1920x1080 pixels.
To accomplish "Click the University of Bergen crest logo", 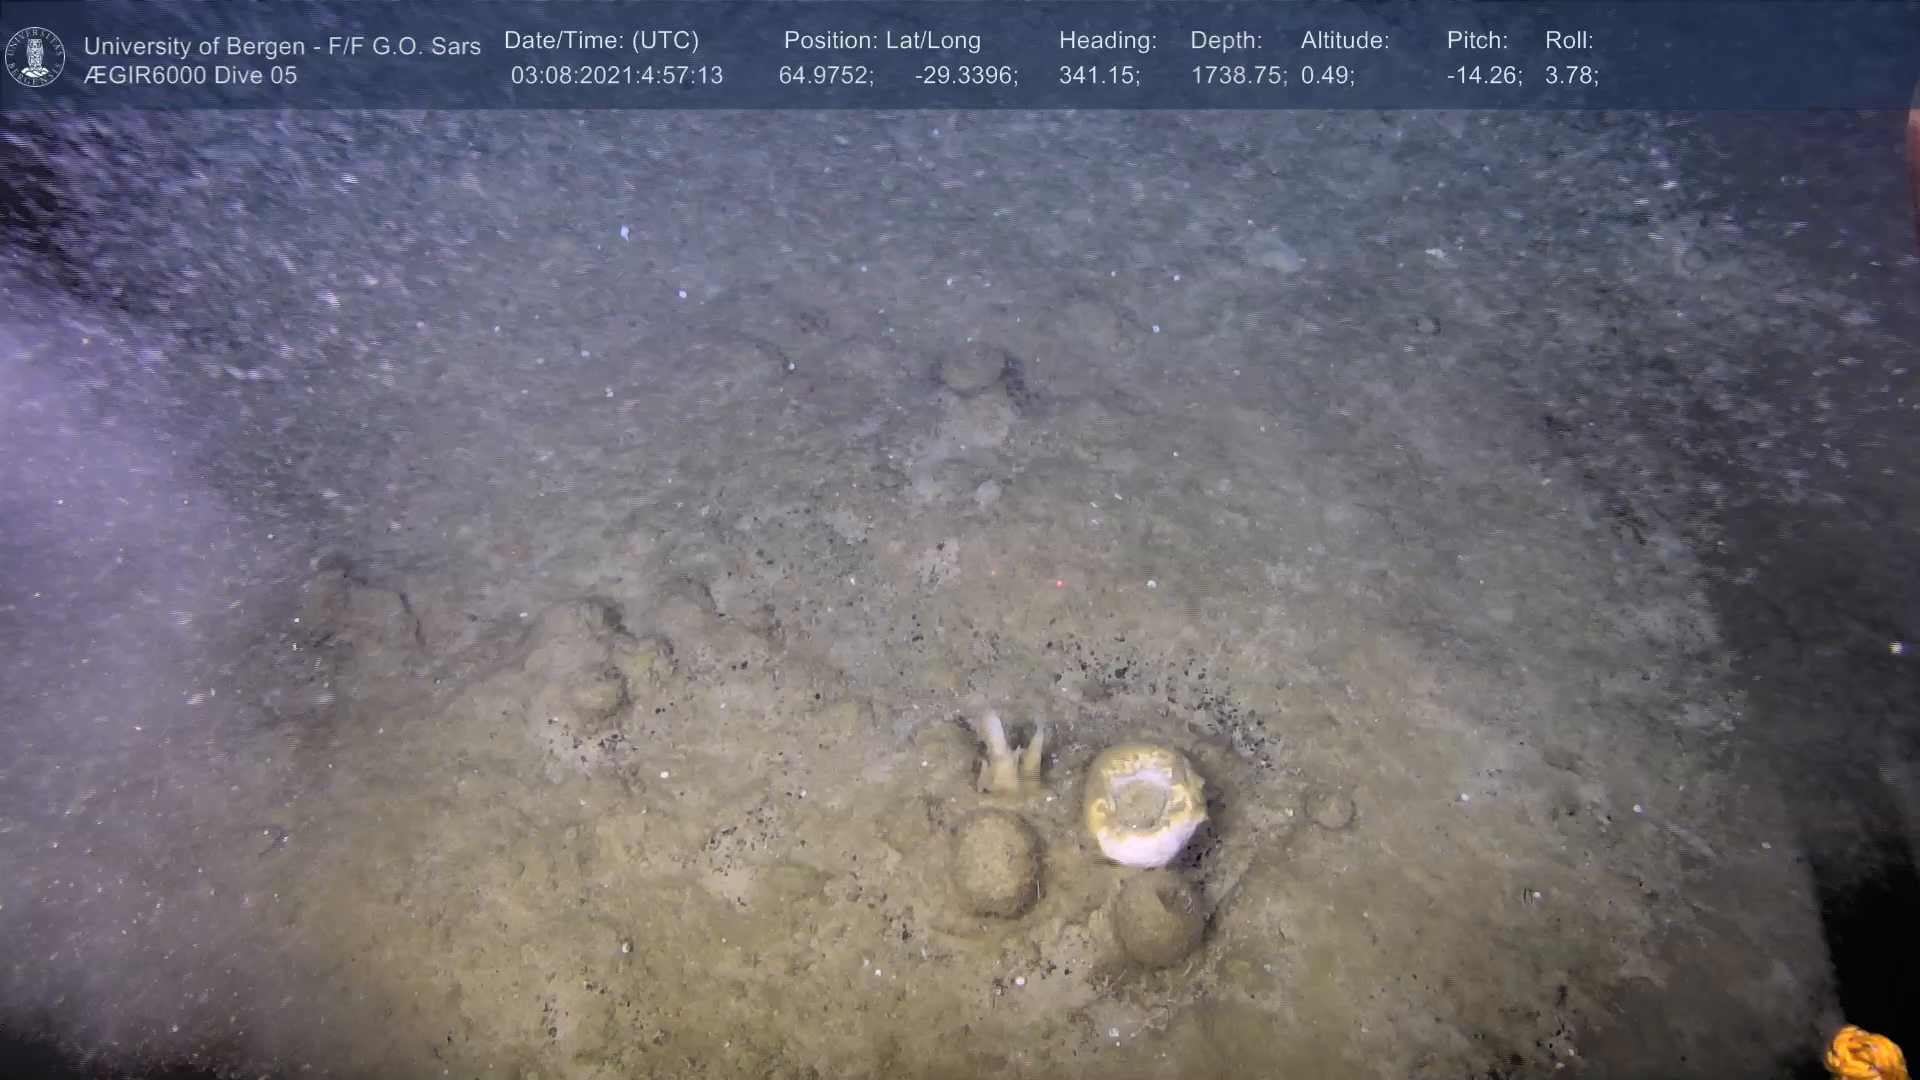I will click(35, 57).
